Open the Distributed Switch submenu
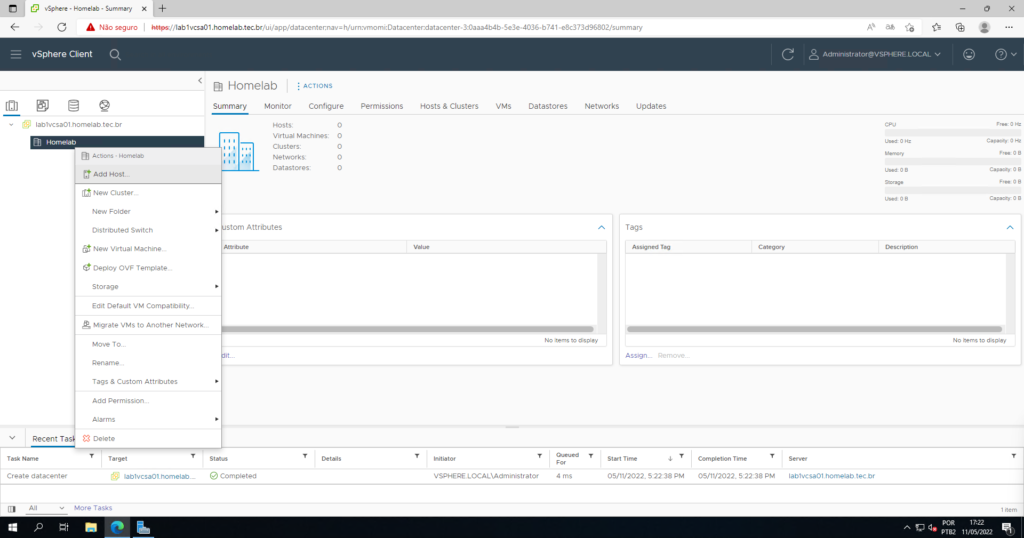The height and width of the screenshot is (538, 1024). click(x=148, y=230)
